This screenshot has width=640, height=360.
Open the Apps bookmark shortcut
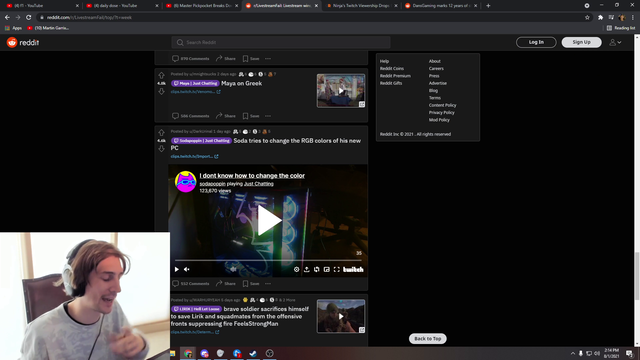(13, 28)
